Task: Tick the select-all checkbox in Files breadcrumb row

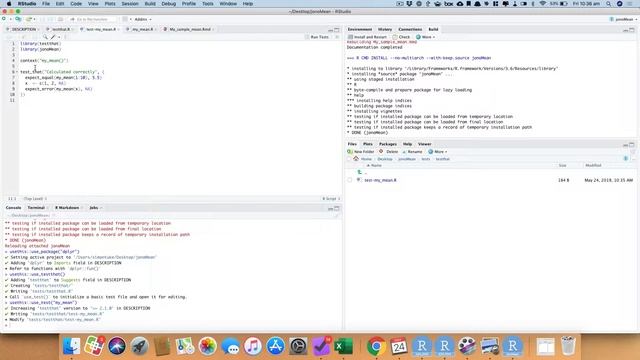Action: 349,159
